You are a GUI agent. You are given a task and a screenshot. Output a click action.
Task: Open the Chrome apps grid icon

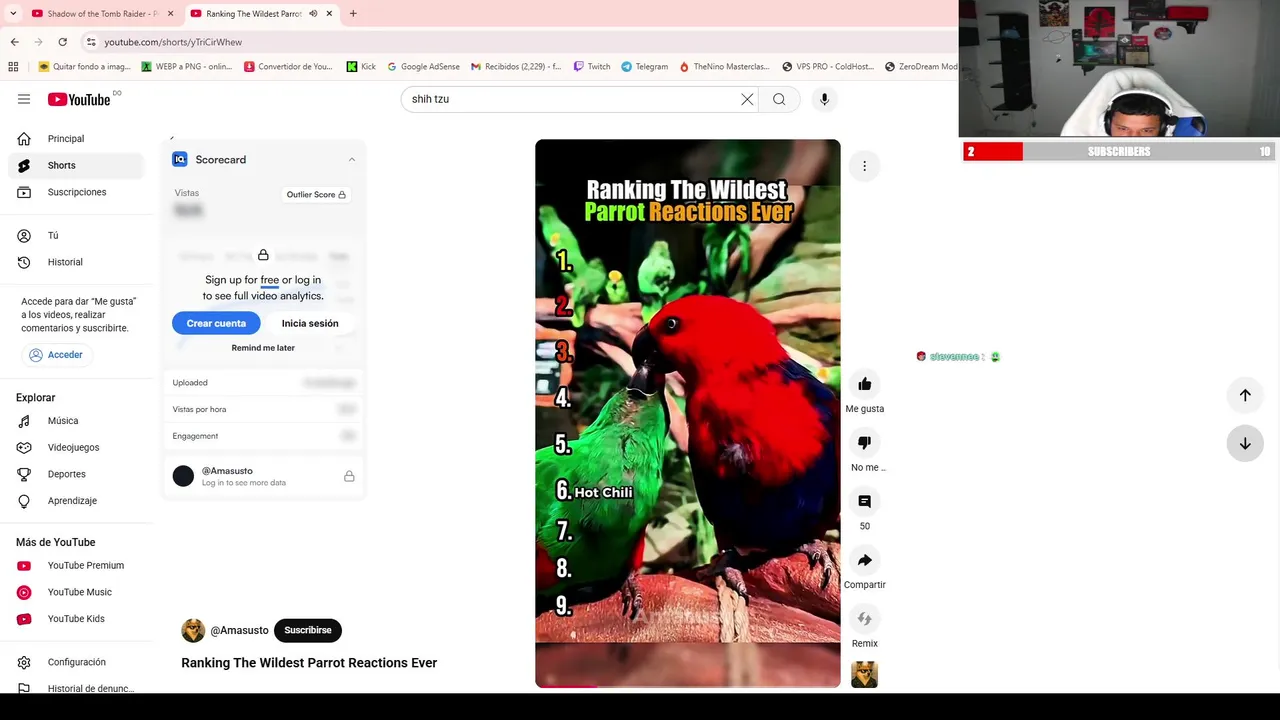tap(13, 67)
